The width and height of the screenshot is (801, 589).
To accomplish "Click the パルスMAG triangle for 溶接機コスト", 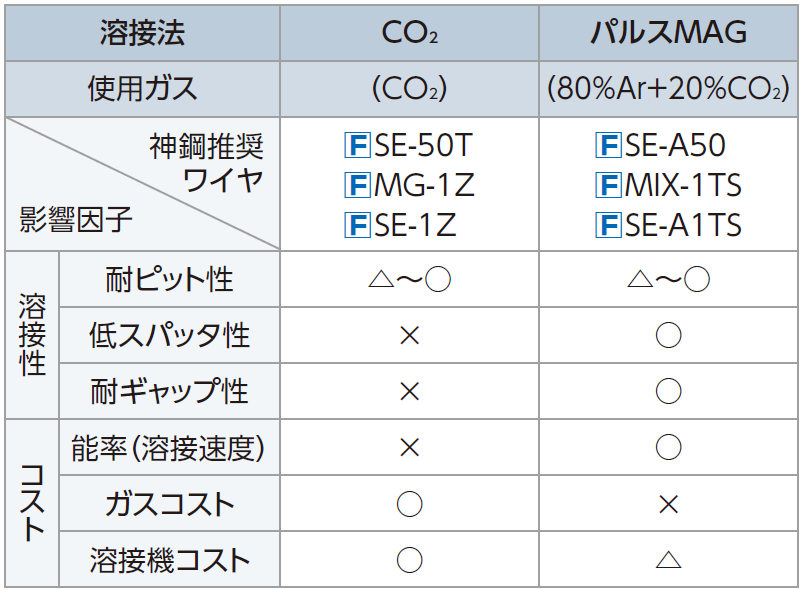I will click(x=669, y=560).
